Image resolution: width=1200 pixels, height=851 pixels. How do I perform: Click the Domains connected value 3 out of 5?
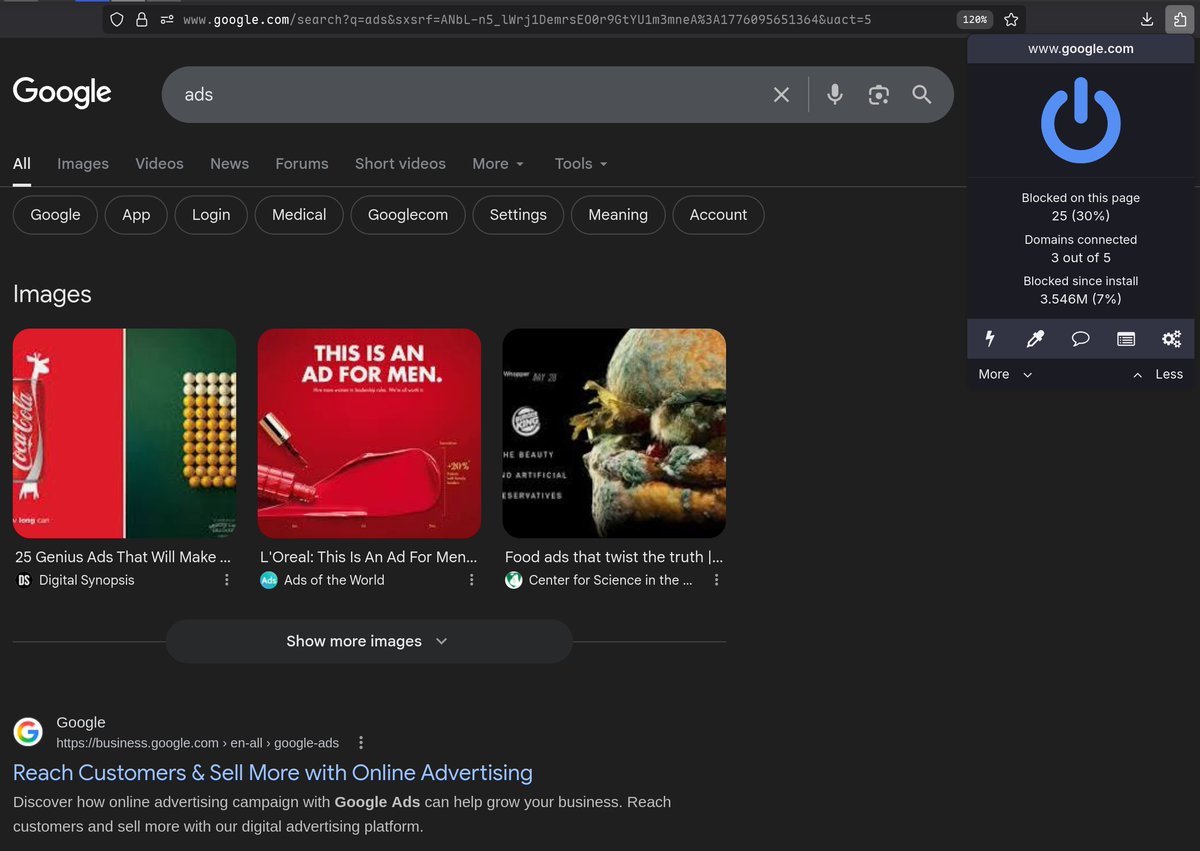coord(1080,258)
